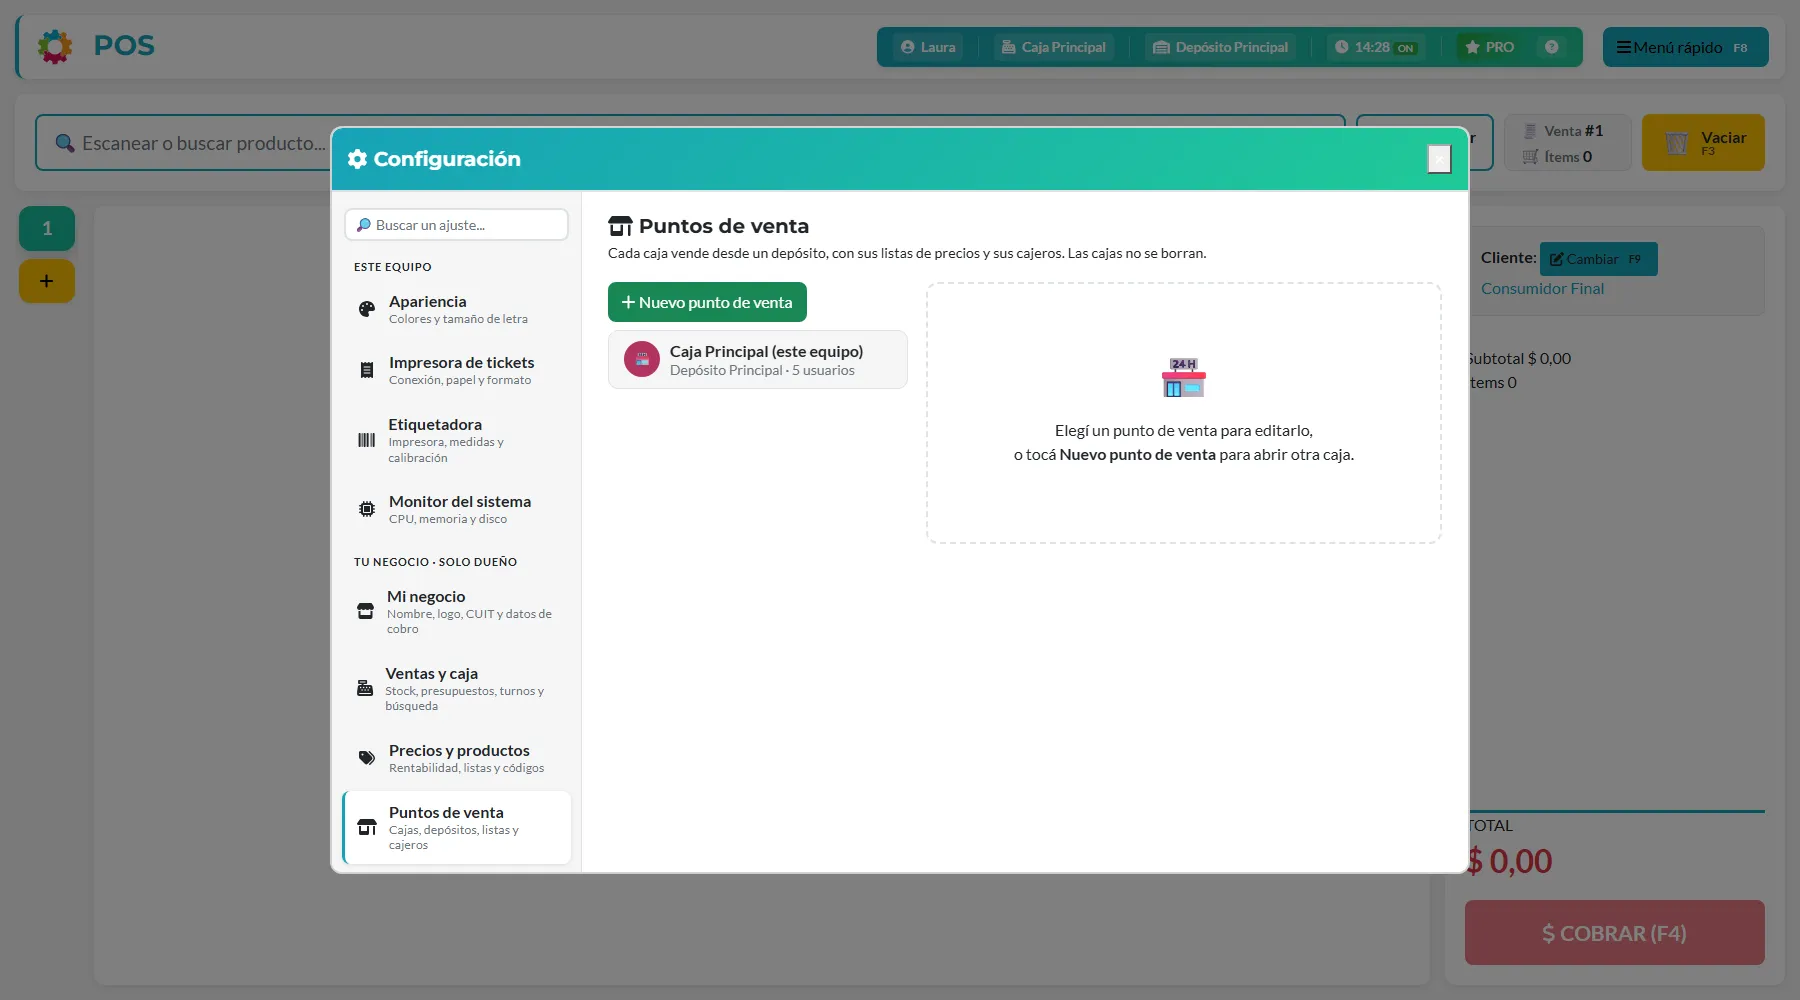Open the Mi negocio settings
Viewport: 1800px width, 1000px height.
point(457,612)
